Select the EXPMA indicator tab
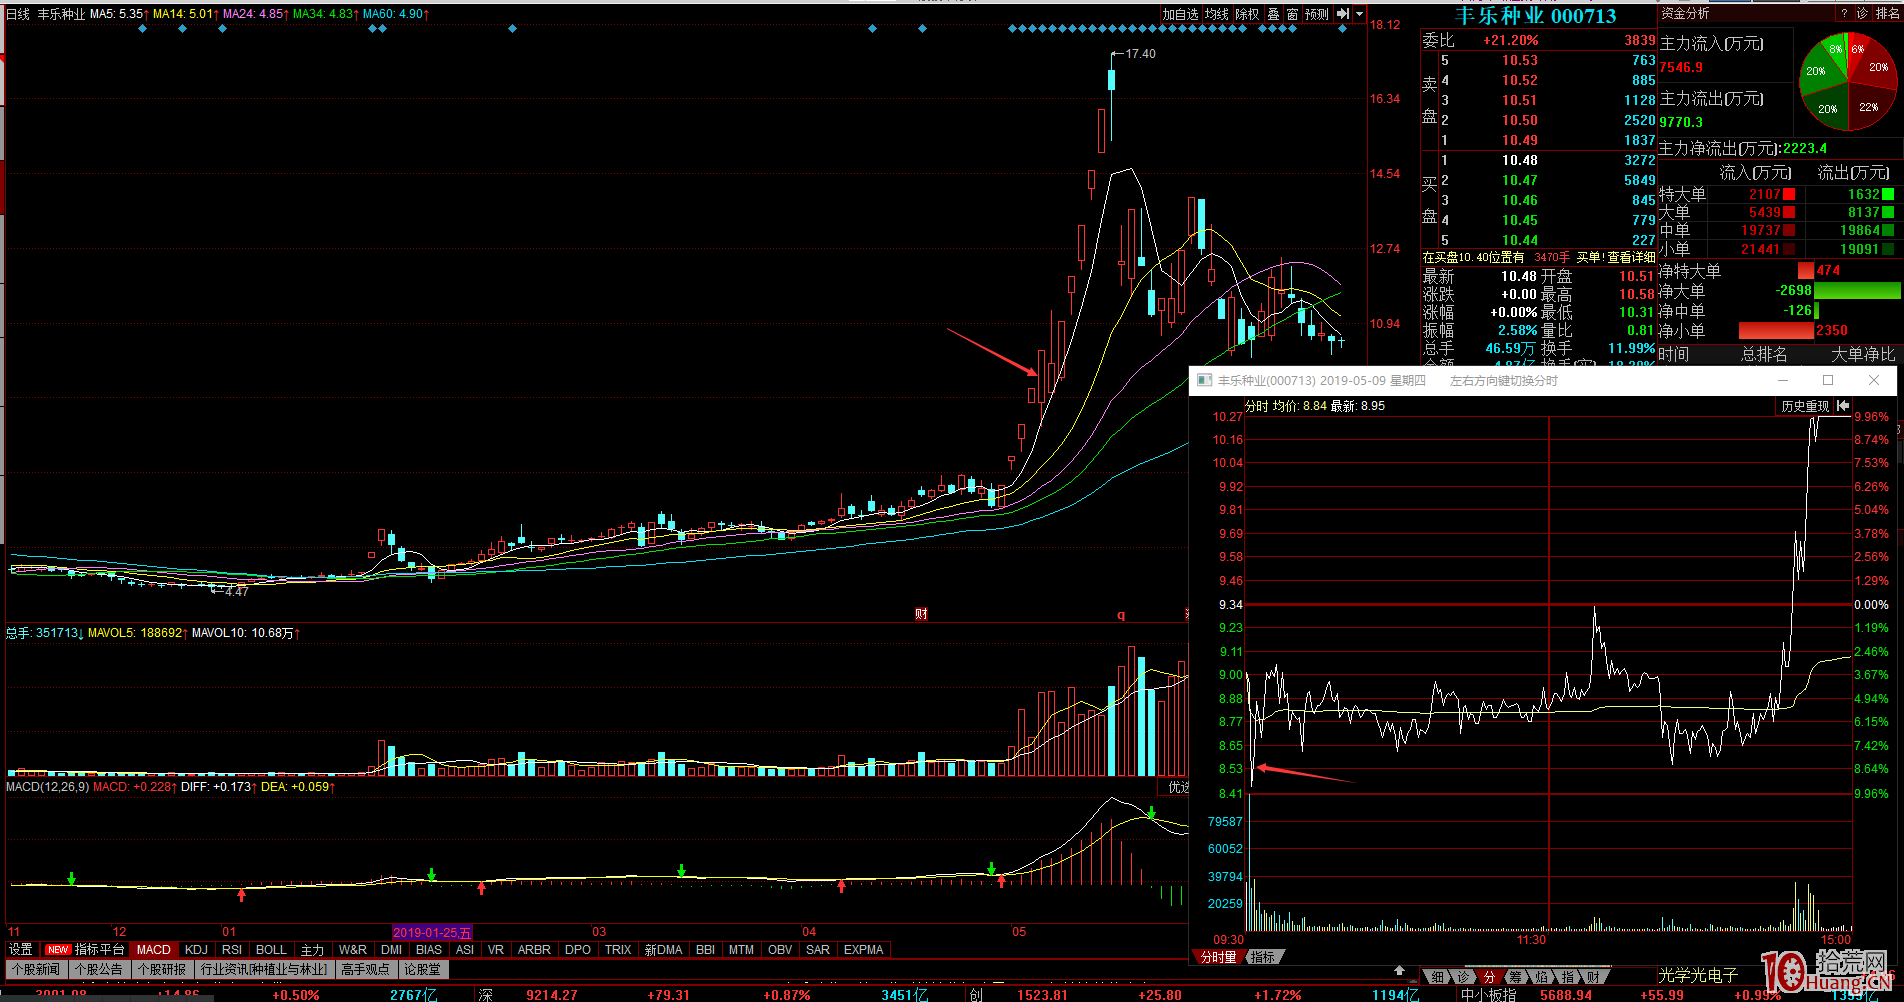 [863, 949]
